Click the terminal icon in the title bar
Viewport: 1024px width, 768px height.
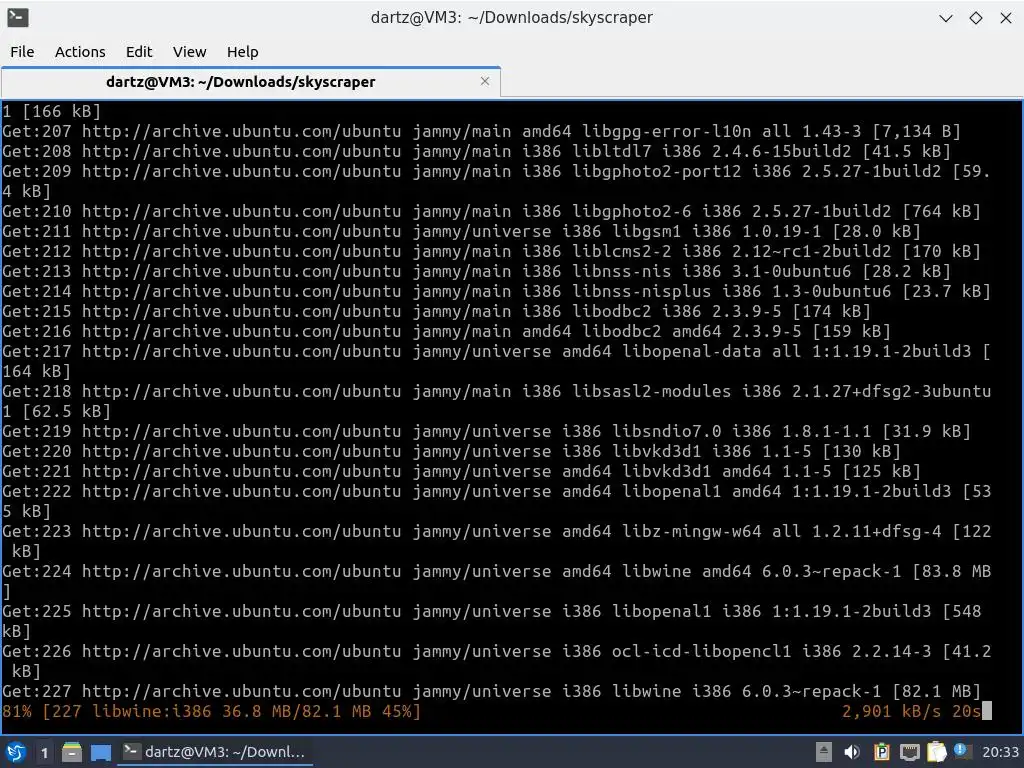pyautogui.click(x=18, y=18)
